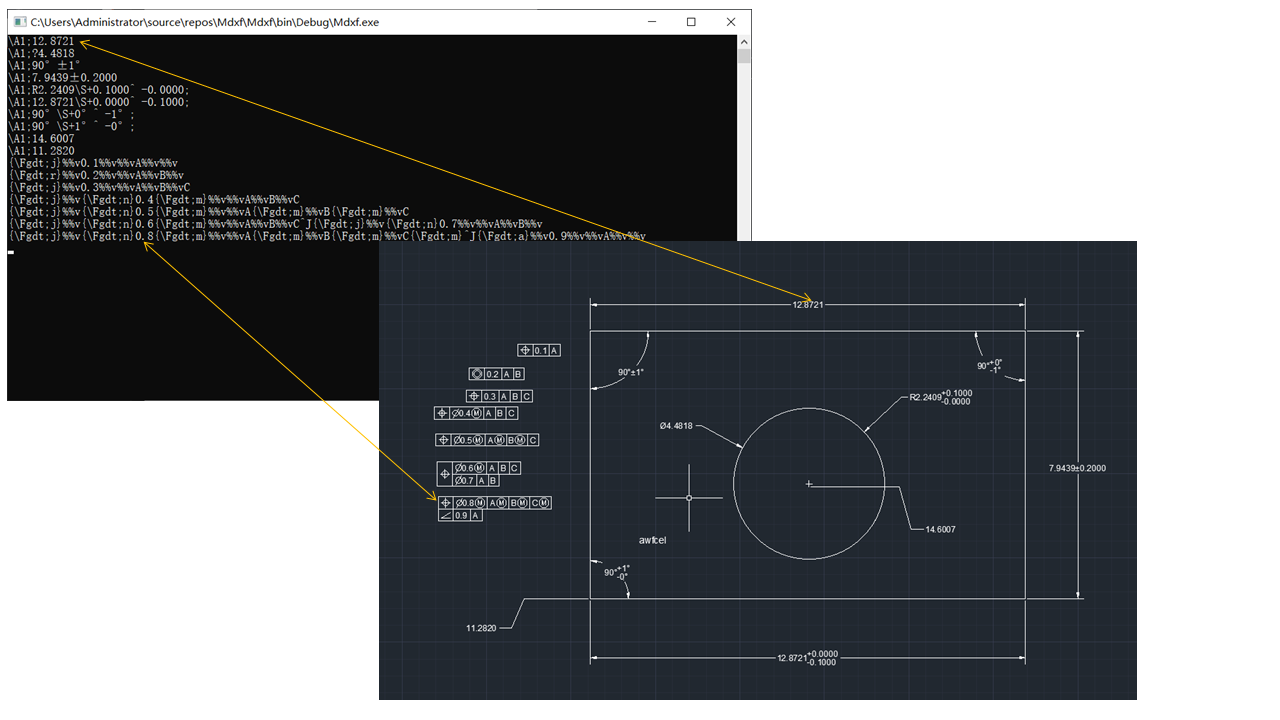The image size is (1280, 720).
Task: Click the 90°+0°-1° angle dimension text
Action: click(990, 366)
